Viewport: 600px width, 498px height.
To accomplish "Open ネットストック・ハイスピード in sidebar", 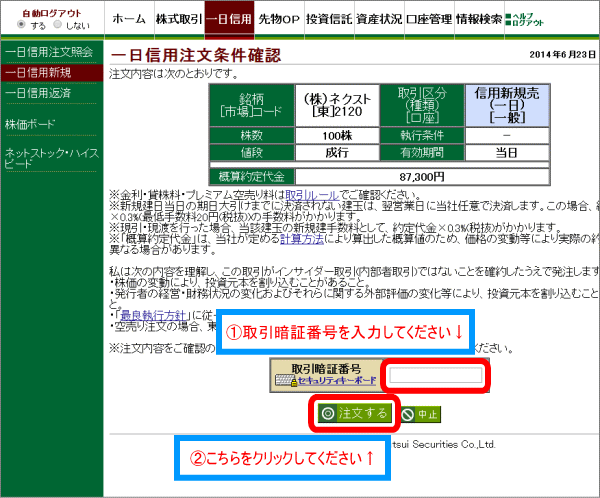I will coord(52,158).
